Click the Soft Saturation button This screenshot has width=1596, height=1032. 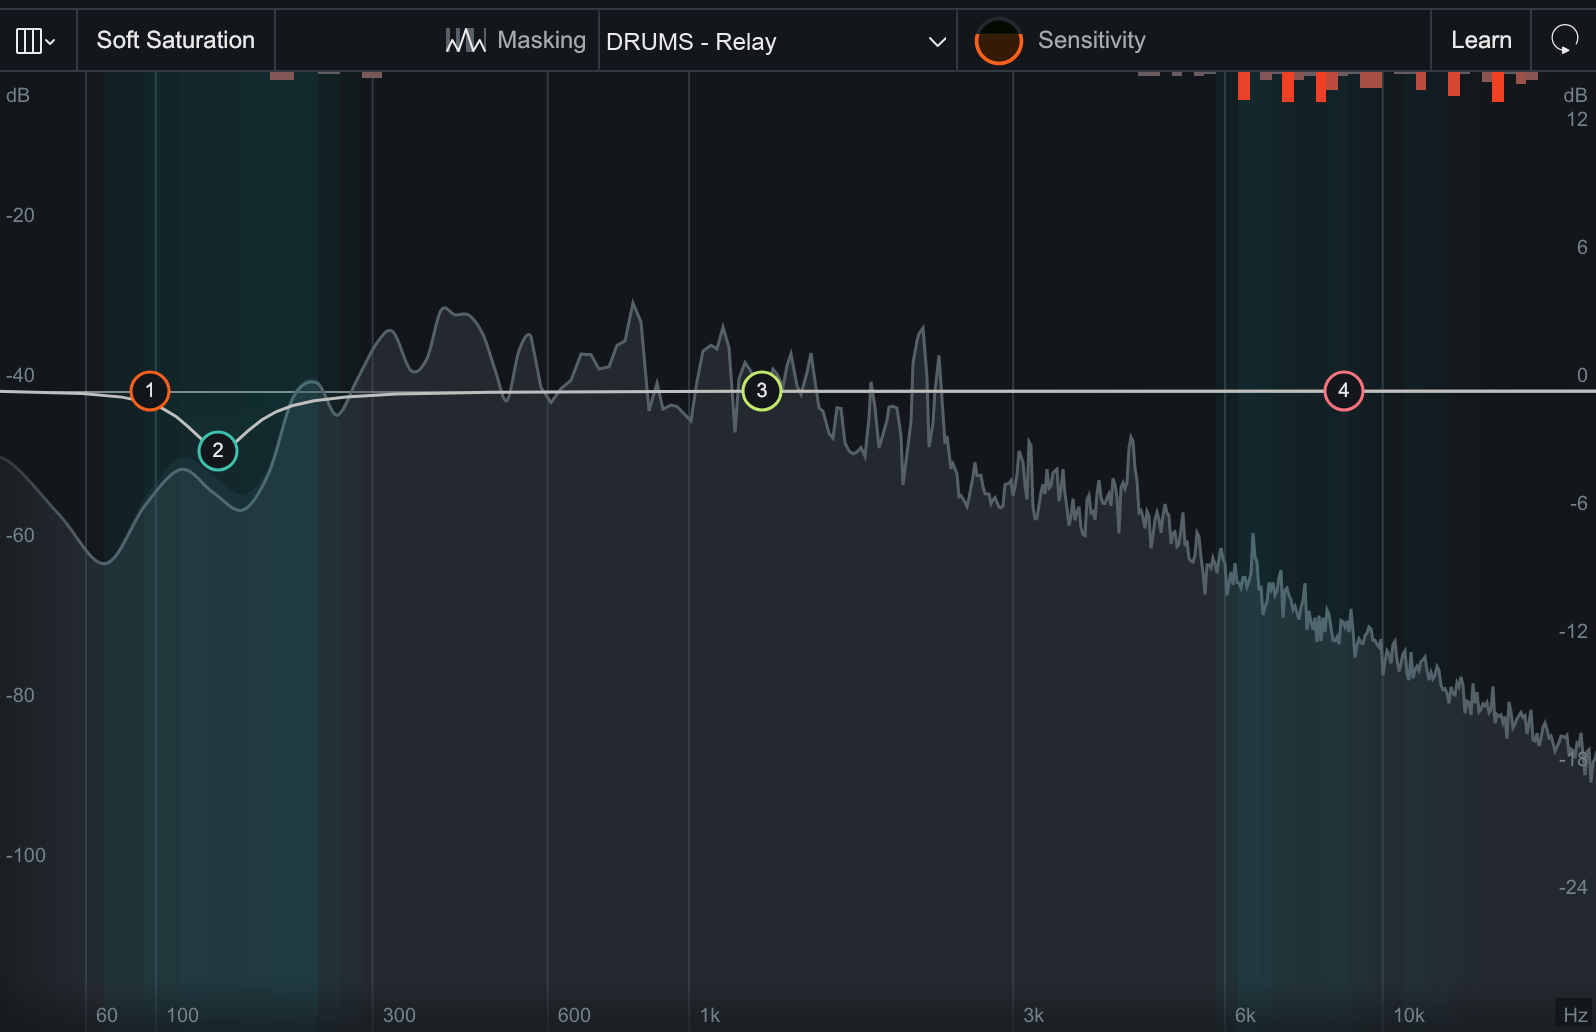(x=176, y=40)
